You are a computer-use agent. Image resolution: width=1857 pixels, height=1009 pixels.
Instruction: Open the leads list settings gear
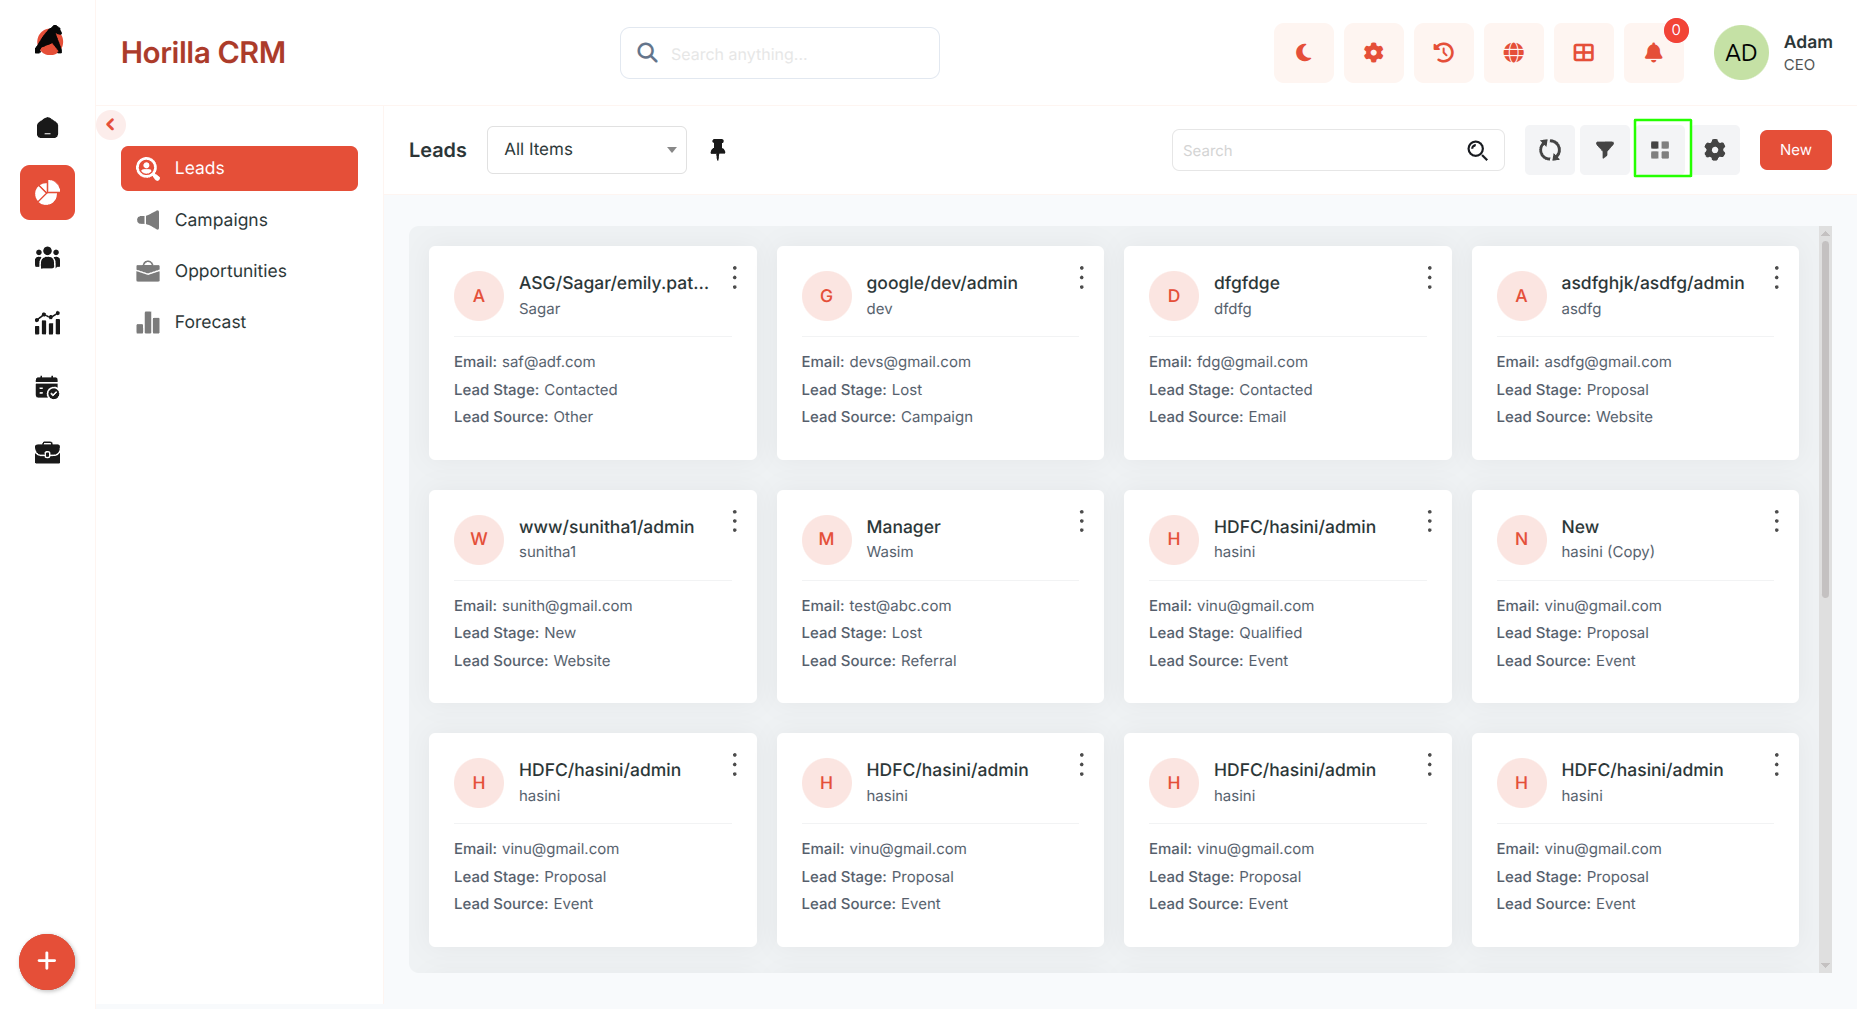[x=1715, y=150]
